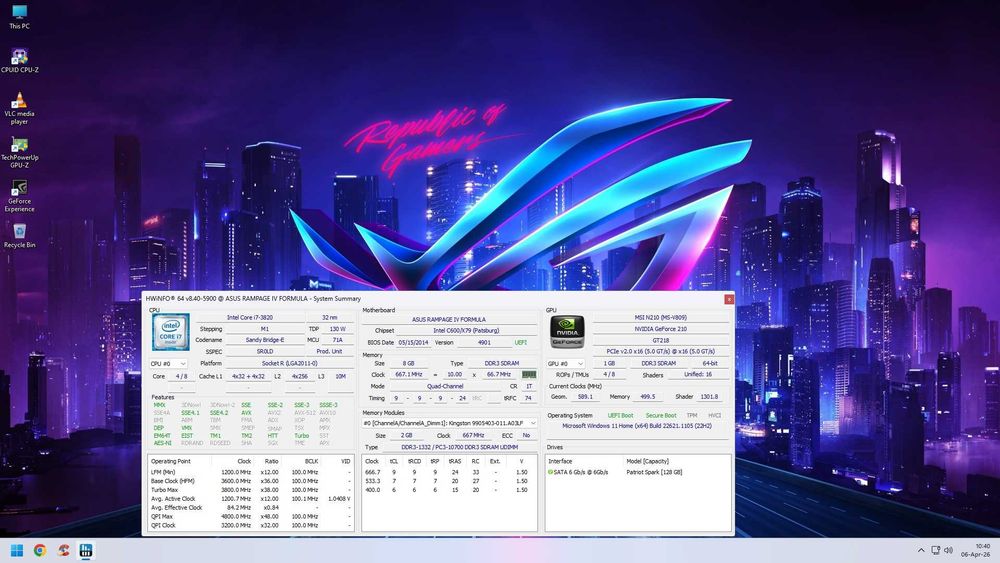
Task: Select the 533.3 memory timing row
Action: point(449,481)
